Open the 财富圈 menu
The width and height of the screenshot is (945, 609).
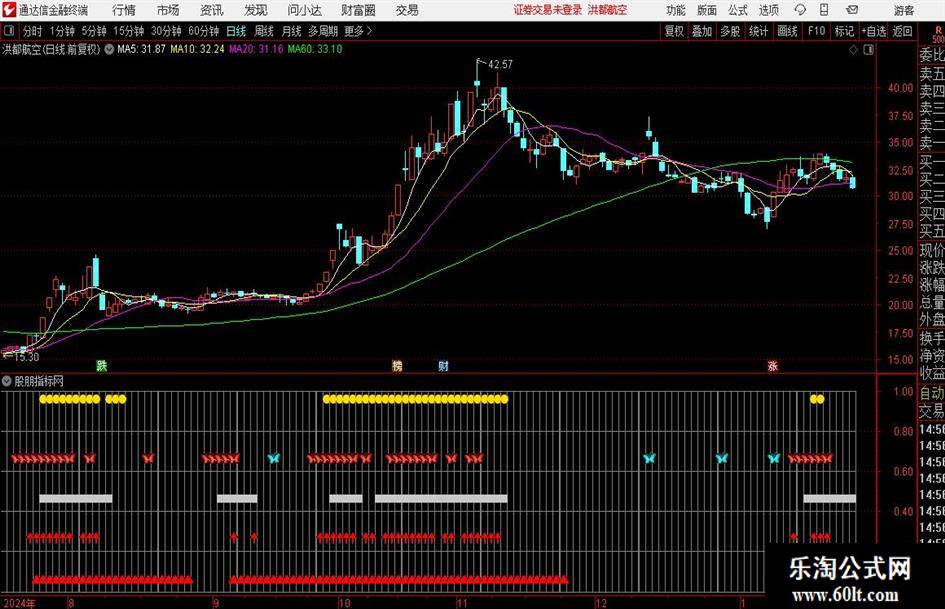click(358, 10)
